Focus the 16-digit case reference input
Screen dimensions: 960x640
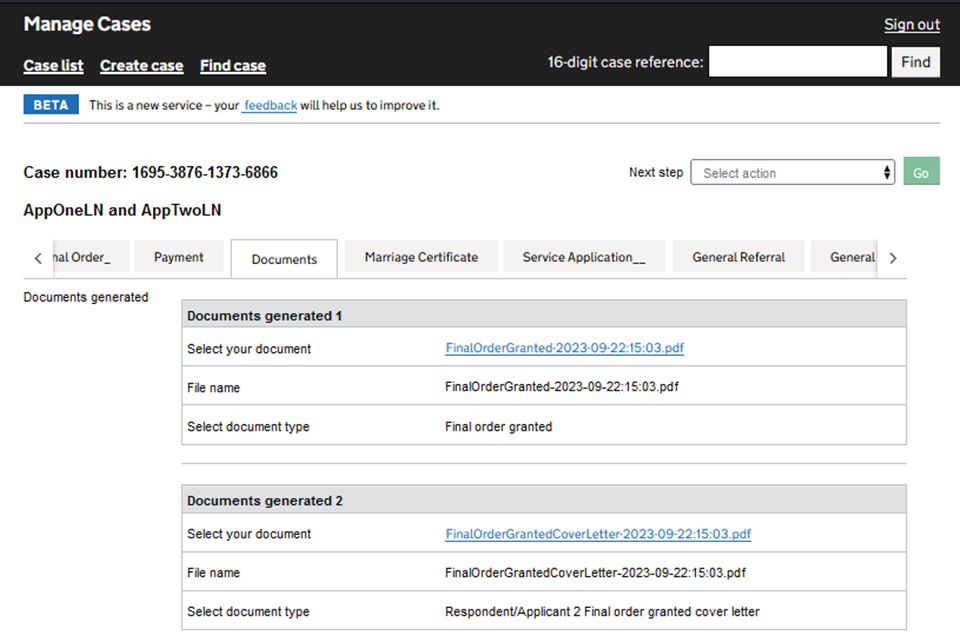(797, 62)
